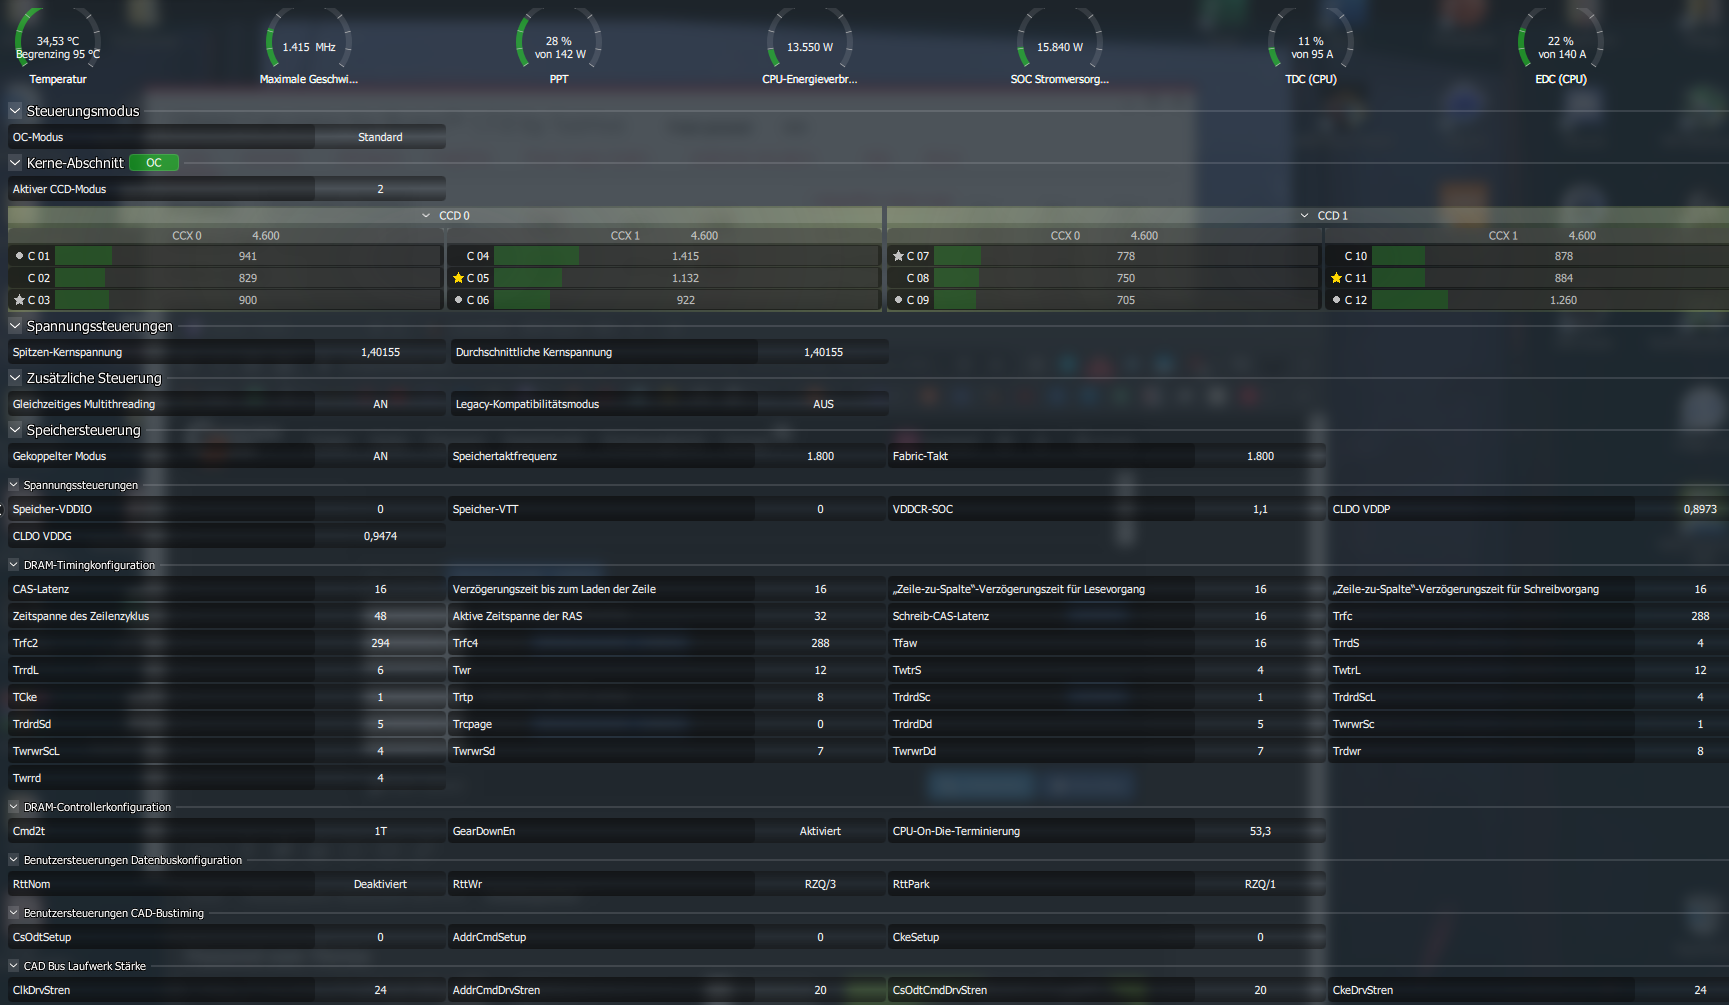
Task: Click the Speichertaktfrequenz value 1.800
Action: (820, 456)
